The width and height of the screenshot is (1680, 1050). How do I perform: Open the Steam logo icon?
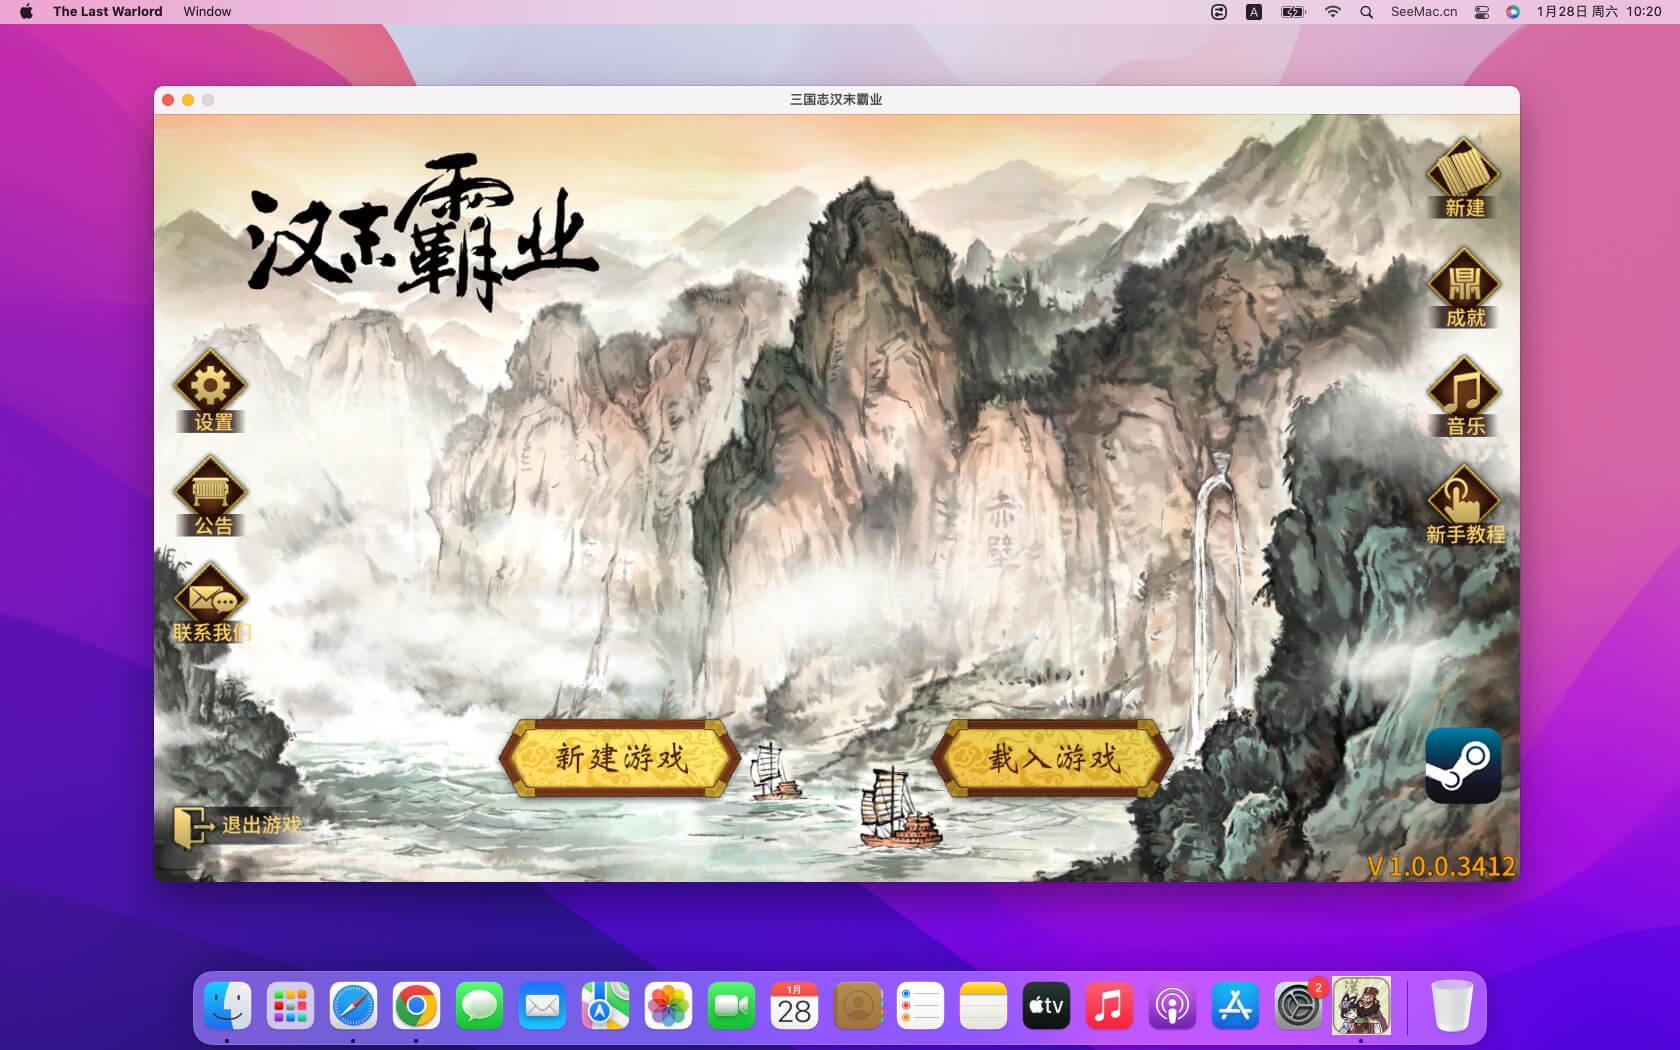[1463, 765]
